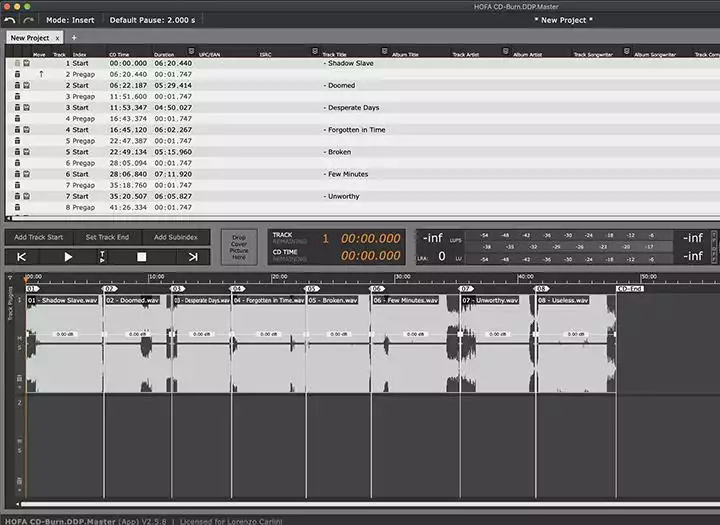Lock audio lane 1
Viewport: 720px width, 525px height.
(x=19, y=378)
